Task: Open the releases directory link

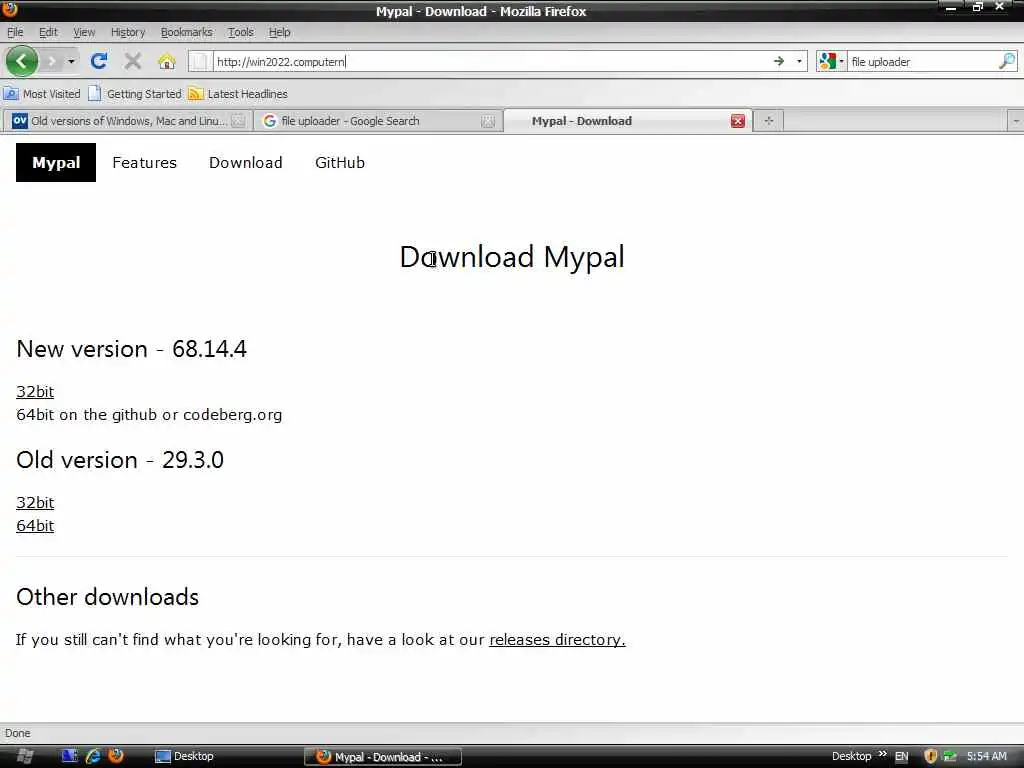Action: point(557,639)
